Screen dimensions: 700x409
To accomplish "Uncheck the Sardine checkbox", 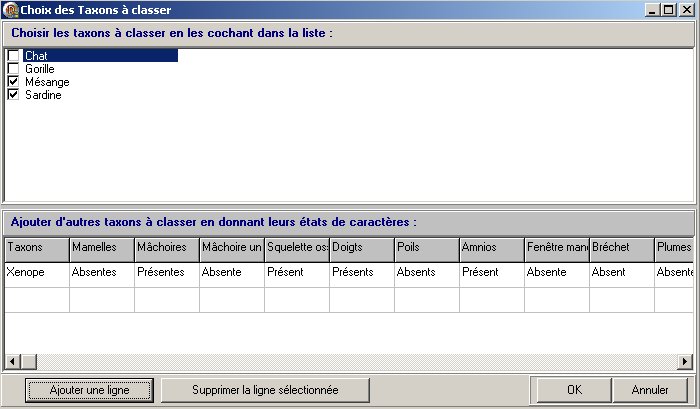I will click(13, 95).
